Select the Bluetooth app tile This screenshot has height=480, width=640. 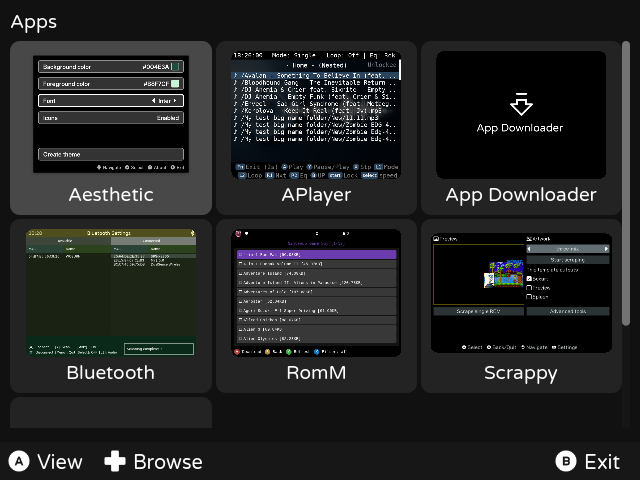tap(111, 306)
